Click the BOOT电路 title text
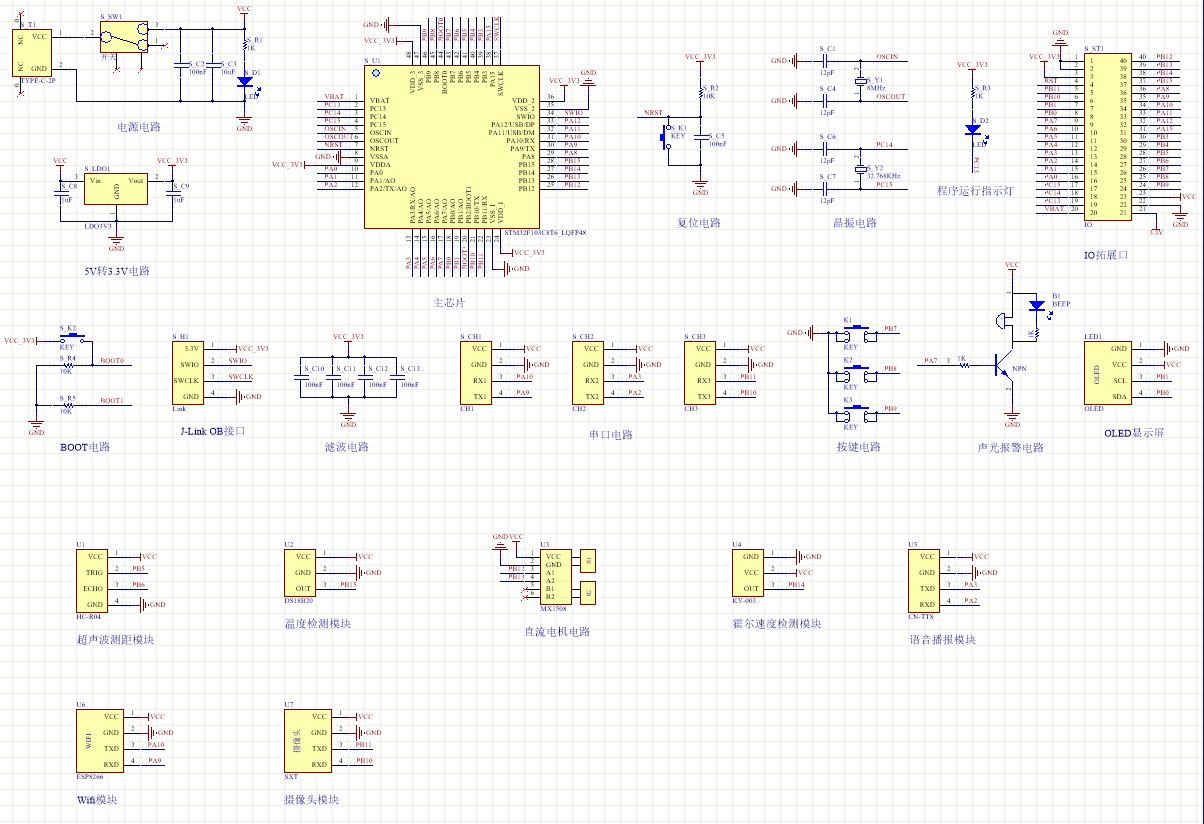The image size is (1204, 824). click(x=85, y=447)
